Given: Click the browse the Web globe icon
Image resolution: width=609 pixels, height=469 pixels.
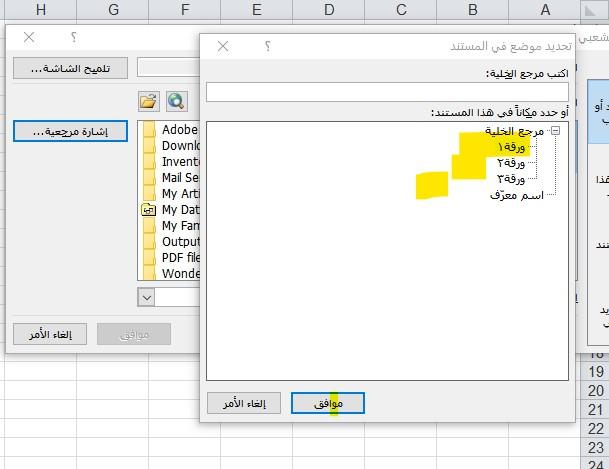Looking at the screenshot, I should tap(176, 101).
